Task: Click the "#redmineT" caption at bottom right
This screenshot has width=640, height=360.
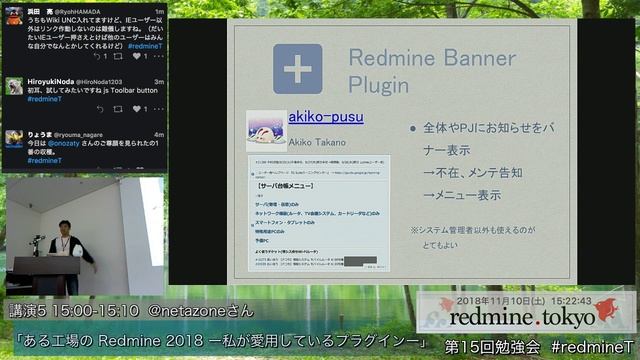Action: [x=592, y=347]
